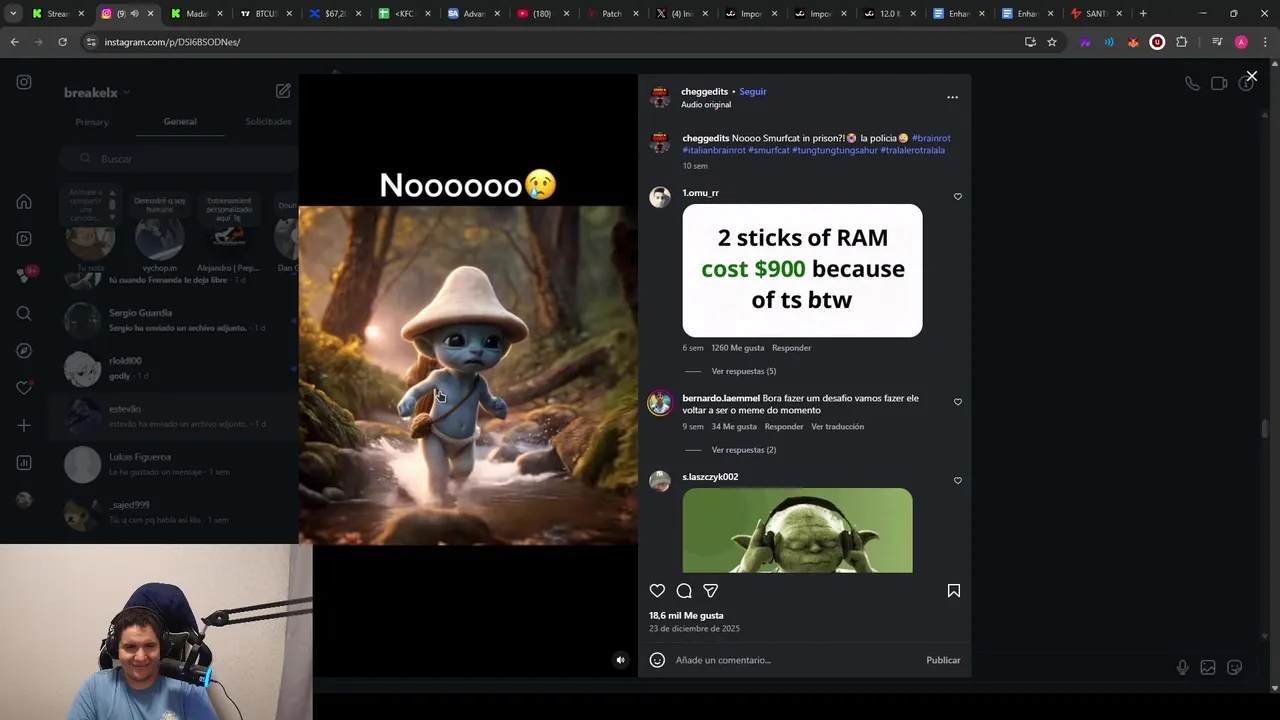Click the Smurf cat video

pos(468,375)
